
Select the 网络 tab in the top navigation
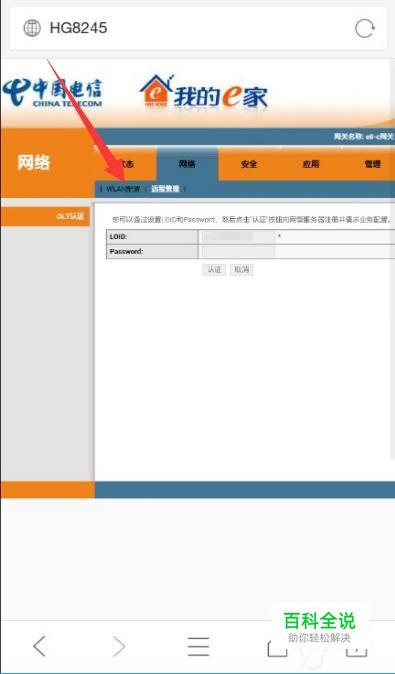187,164
